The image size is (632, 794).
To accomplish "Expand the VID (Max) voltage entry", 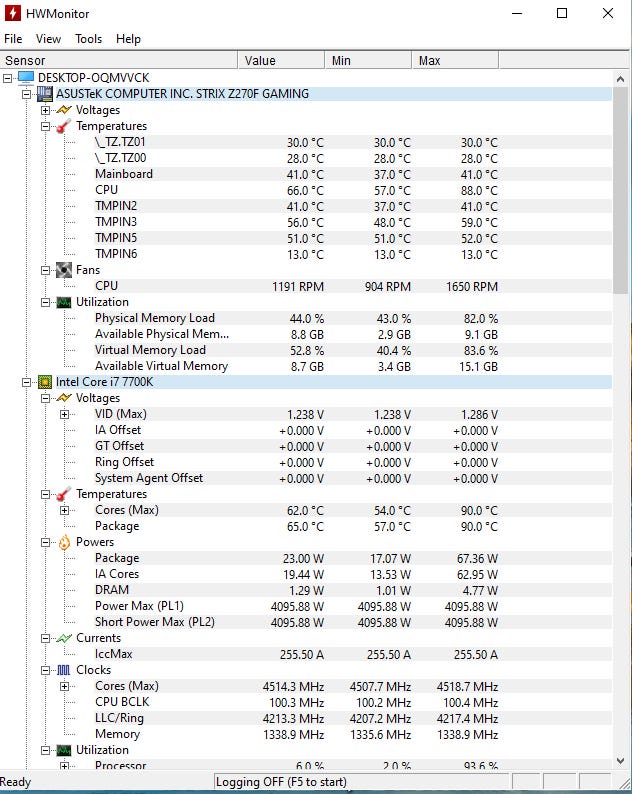I will [64, 414].
